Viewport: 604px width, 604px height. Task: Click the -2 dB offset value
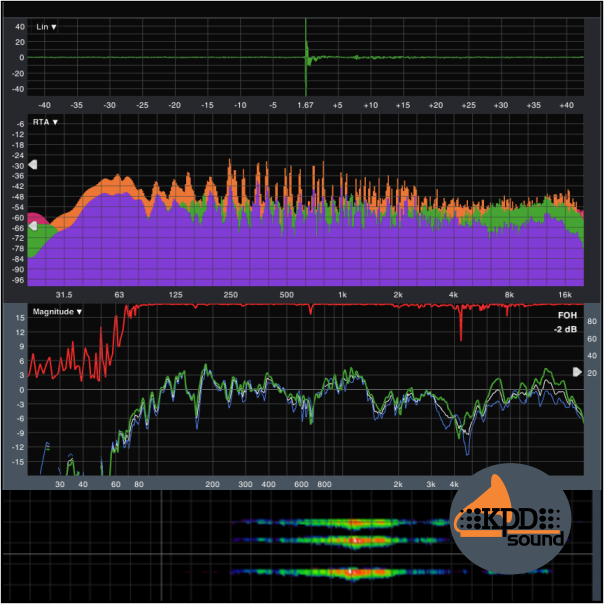point(565,329)
